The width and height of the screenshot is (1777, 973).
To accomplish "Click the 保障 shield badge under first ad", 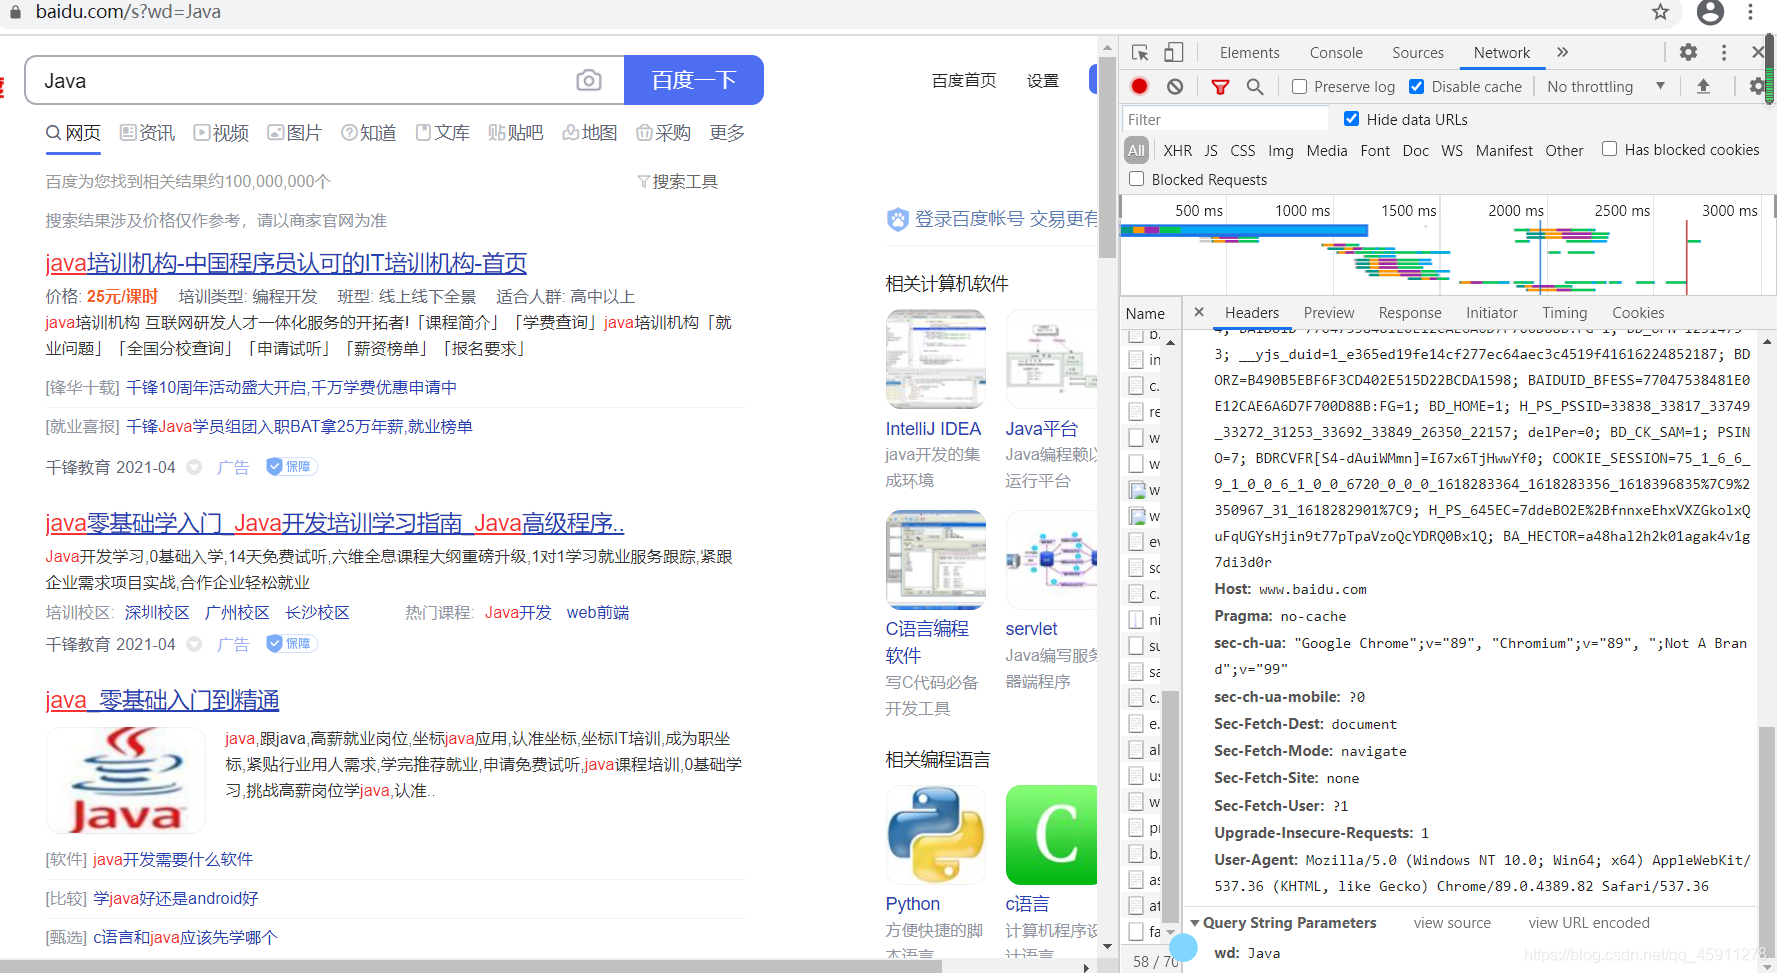I will pos(291,466).
